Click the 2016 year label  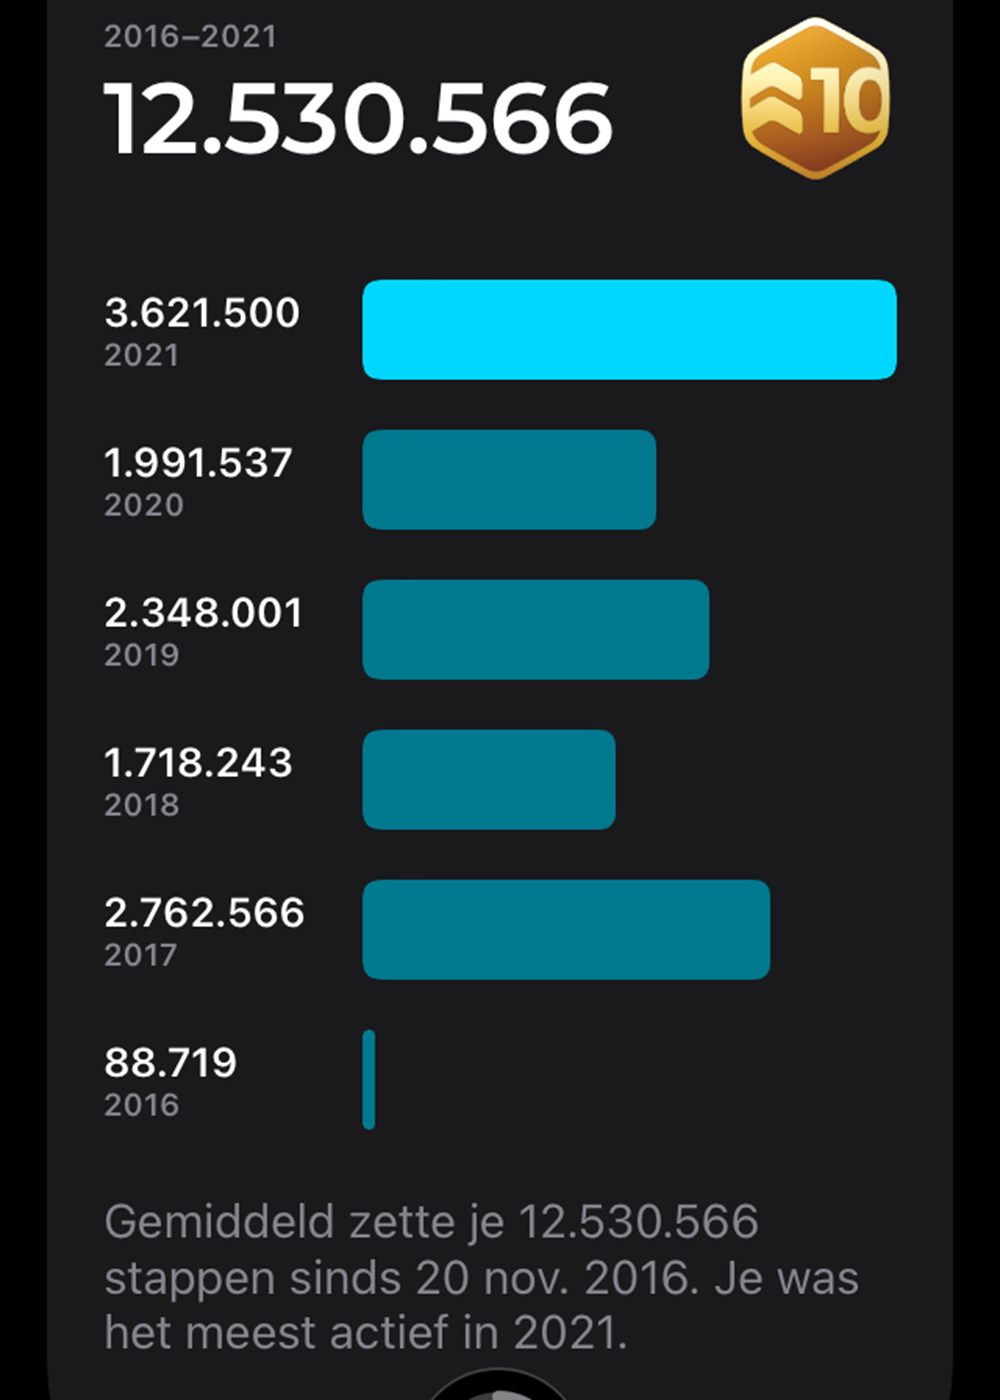141,1105
